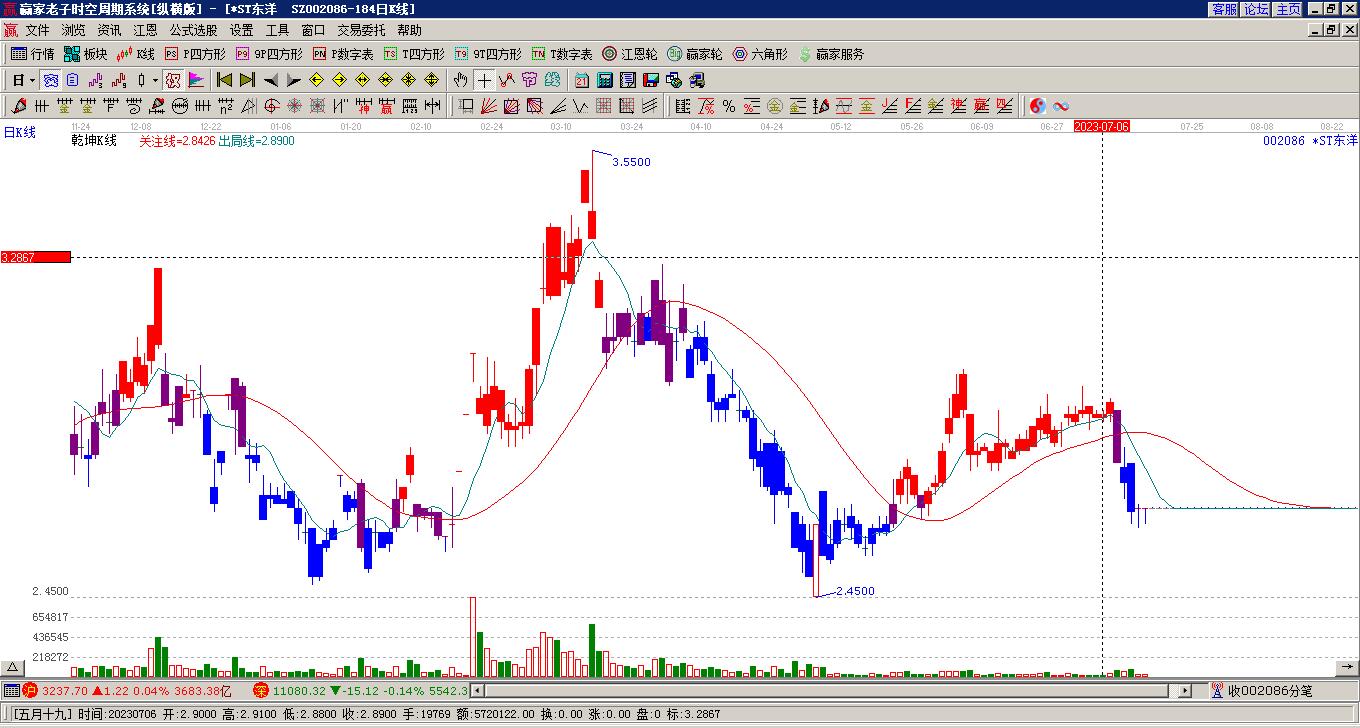Click the chart collapse triangle button

click(x=14, y=668)
